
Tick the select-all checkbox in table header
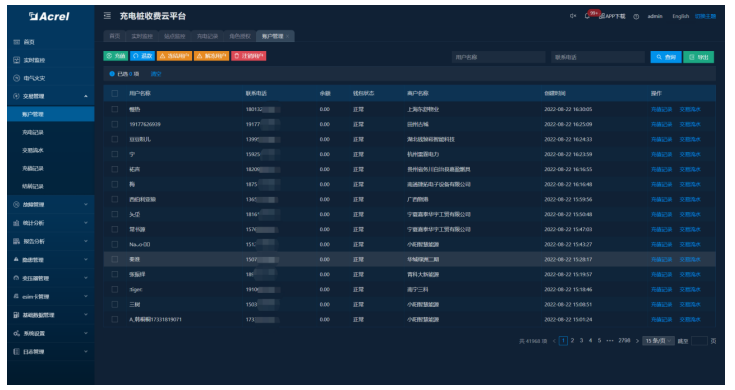(114, 93)
